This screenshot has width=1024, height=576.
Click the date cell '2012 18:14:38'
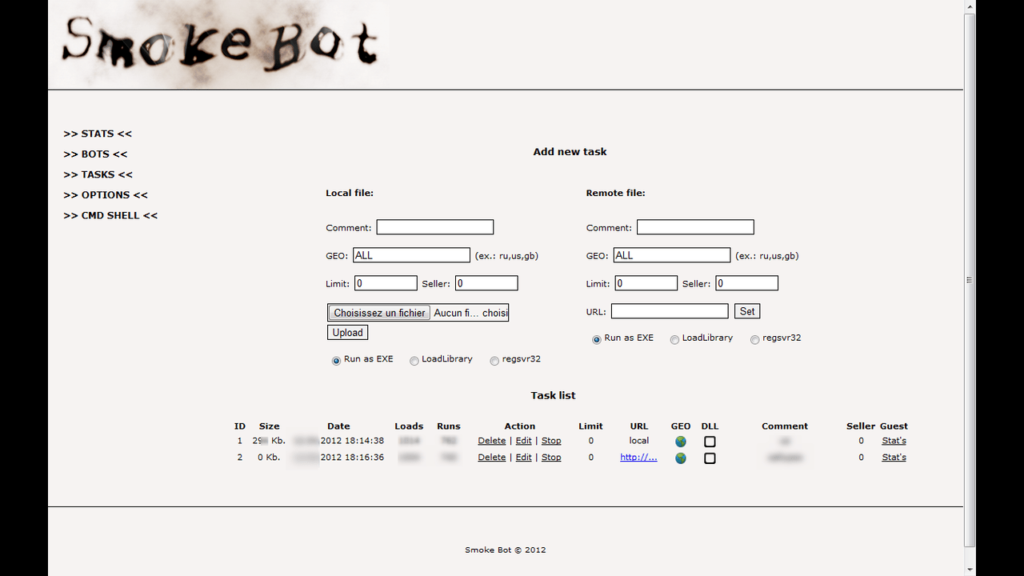pyautogui.click(x=352, y=441)
